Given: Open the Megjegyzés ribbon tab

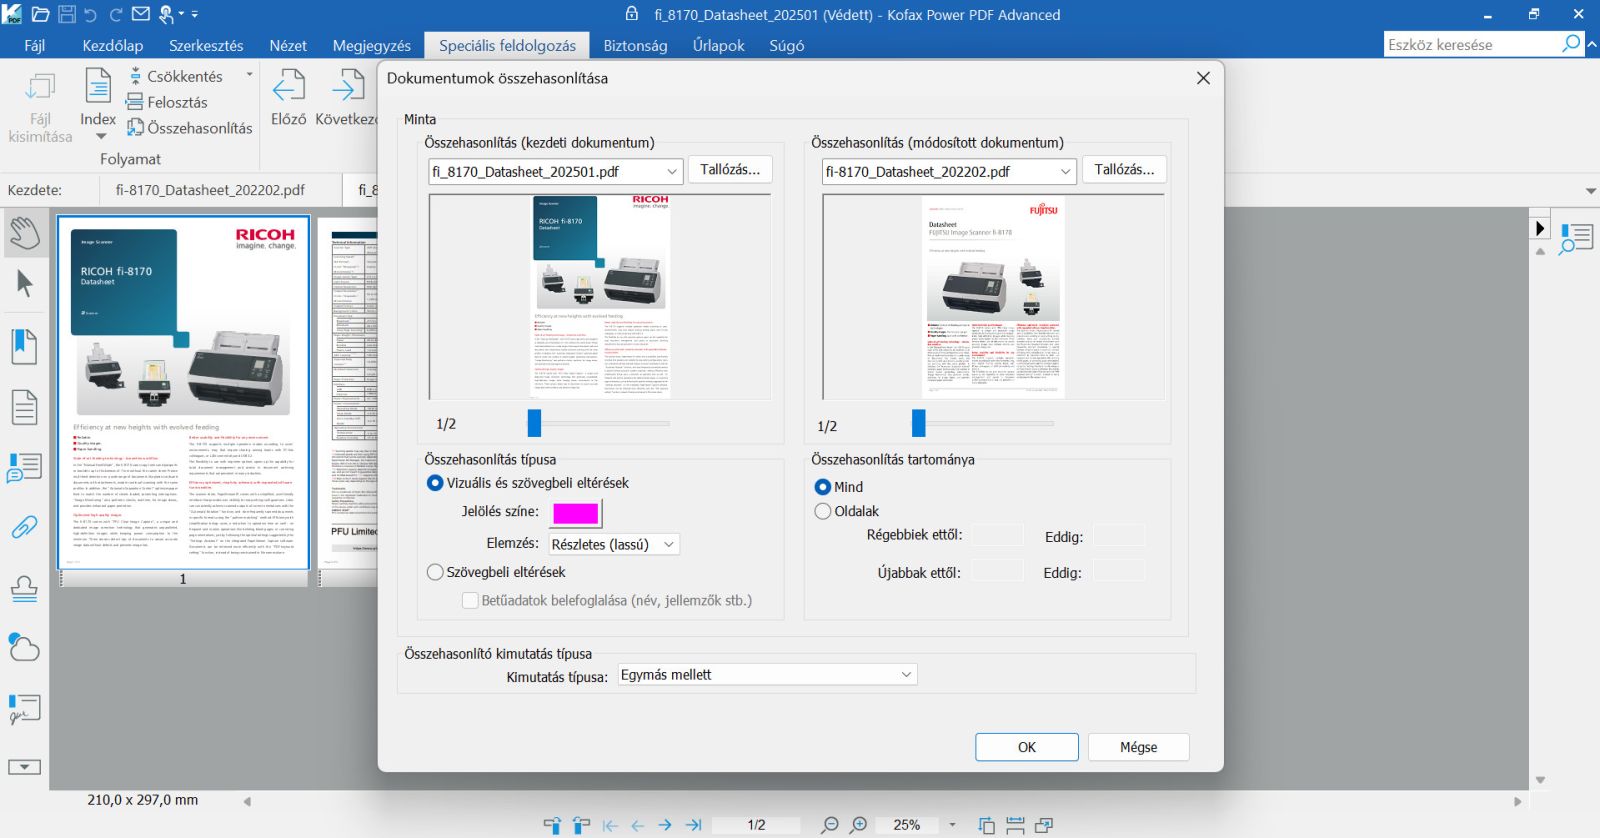Looking at the screenshot, I should pyautogui.click(x=371, y=45).
